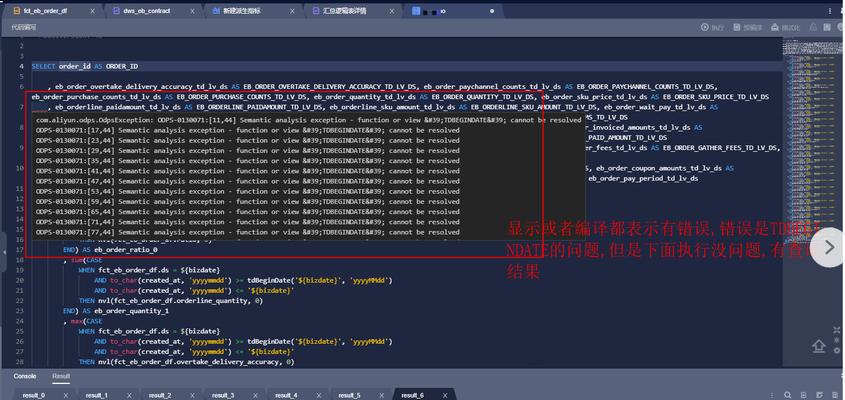Open the tab bar more-options menu
The image size is (845, 400).
(x=829, y=11)
